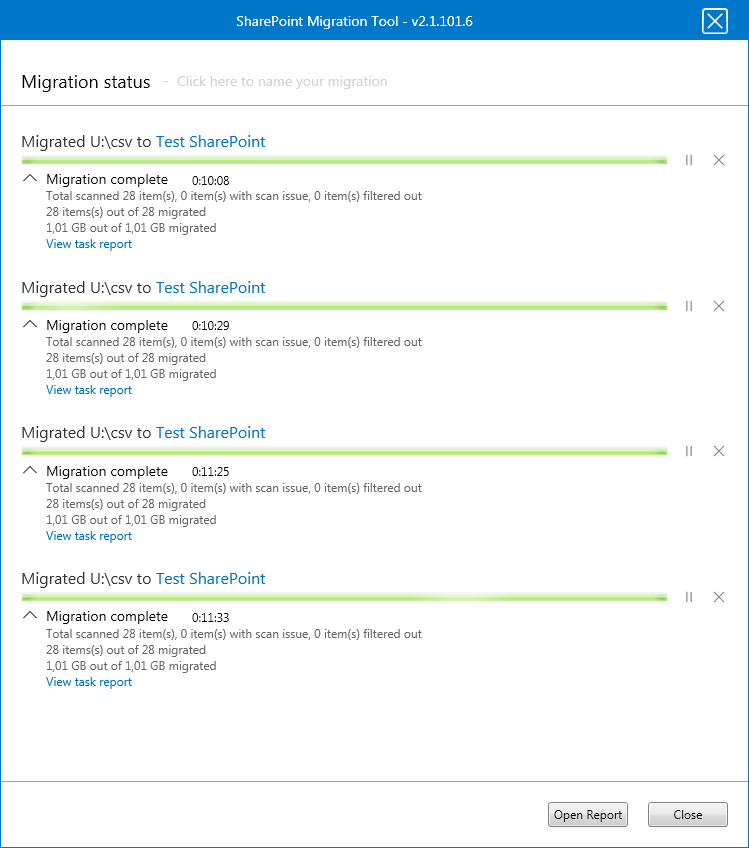Cancel the fourth migration with its X icon
The height and width of the screenshot is (848, 749).
coord(719,597)
